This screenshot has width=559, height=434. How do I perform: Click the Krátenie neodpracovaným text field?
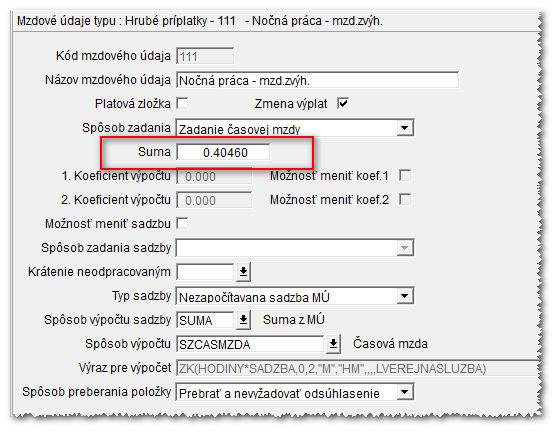point(206,272)
